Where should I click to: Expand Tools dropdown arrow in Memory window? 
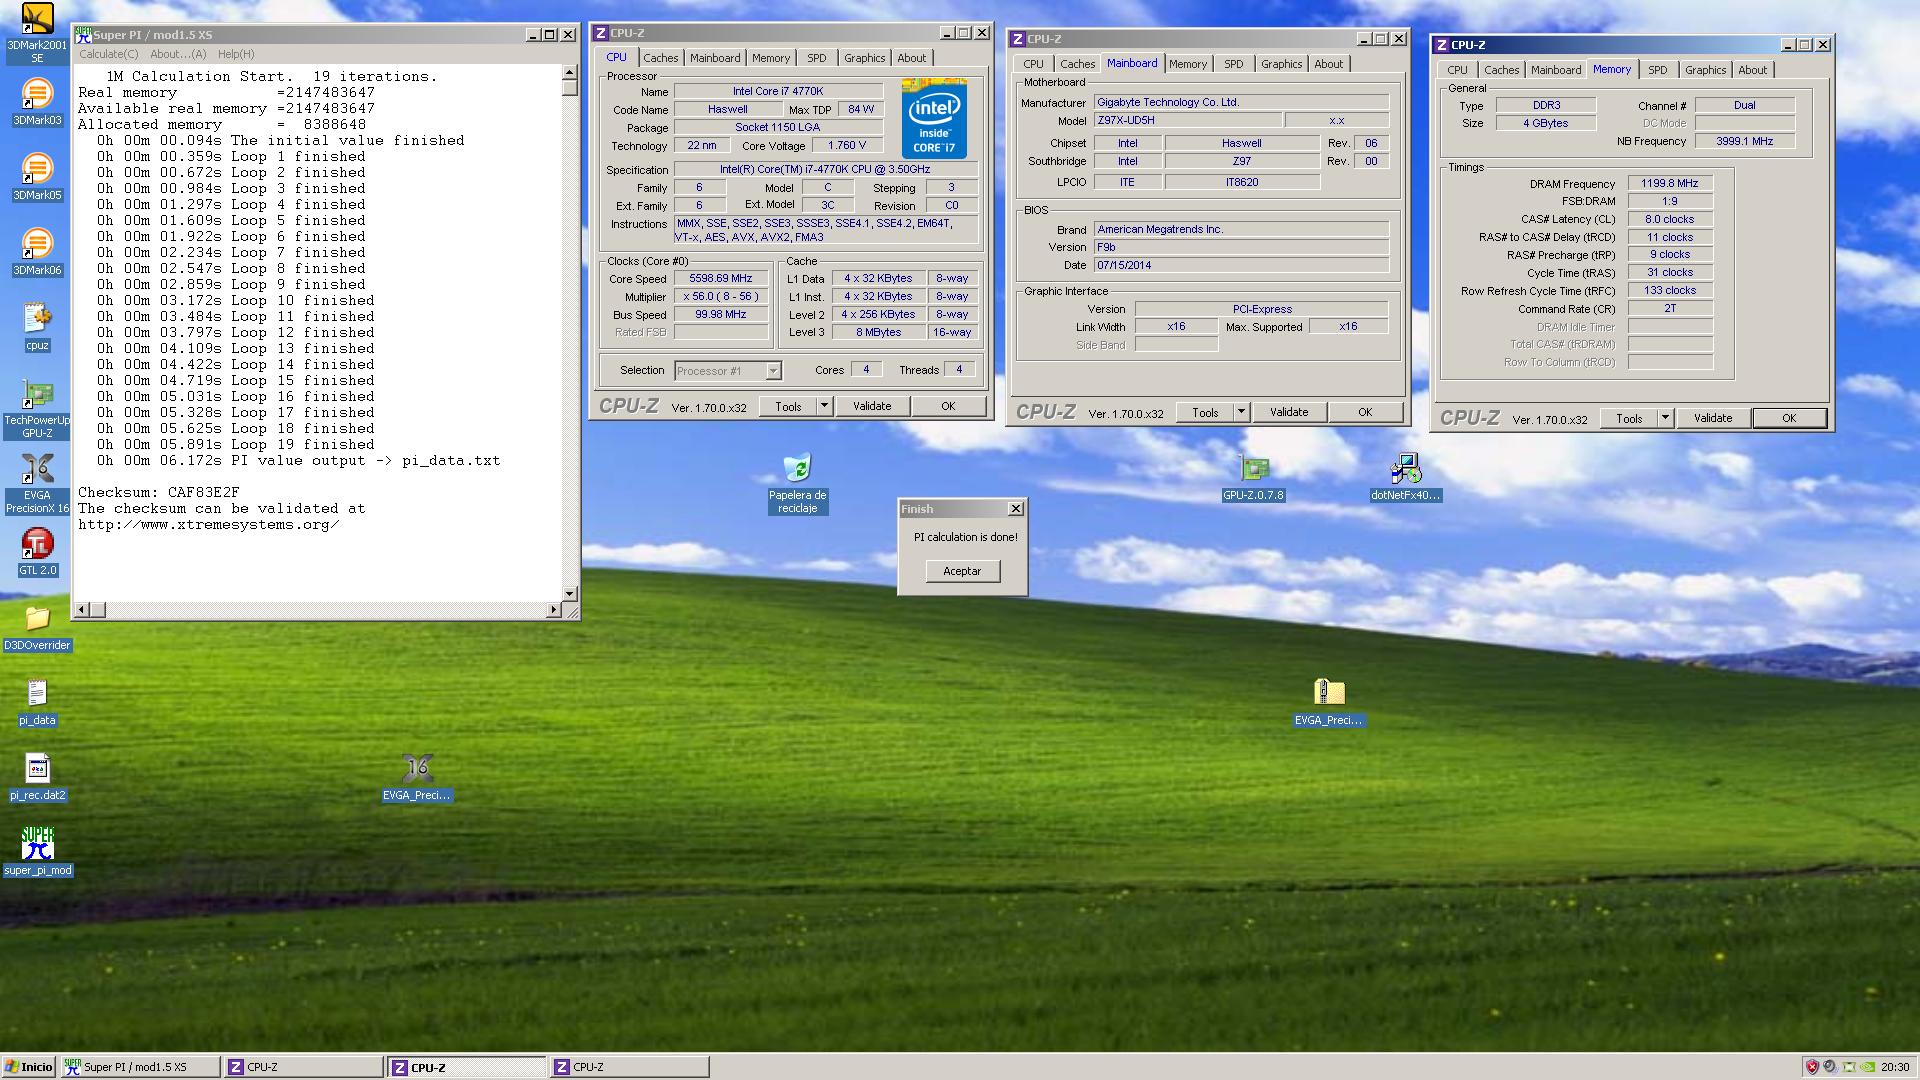(1665, 418)
